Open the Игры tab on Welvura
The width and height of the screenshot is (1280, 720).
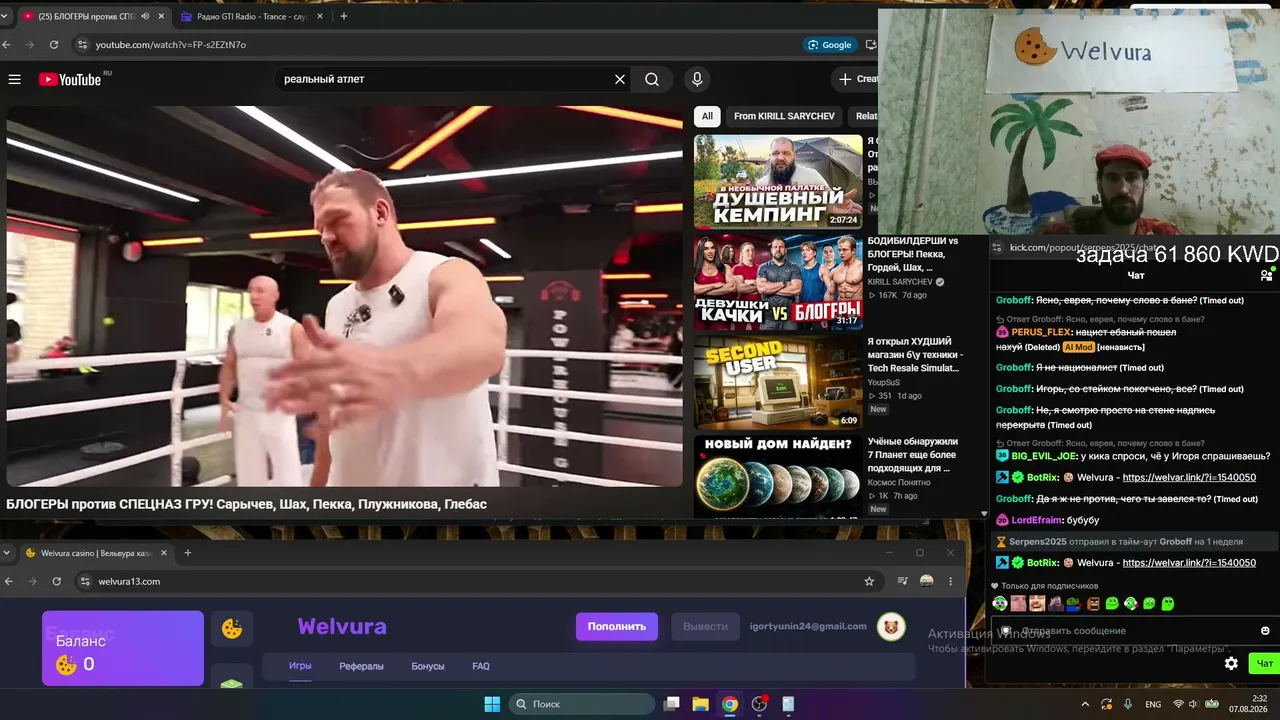[300, 666]
